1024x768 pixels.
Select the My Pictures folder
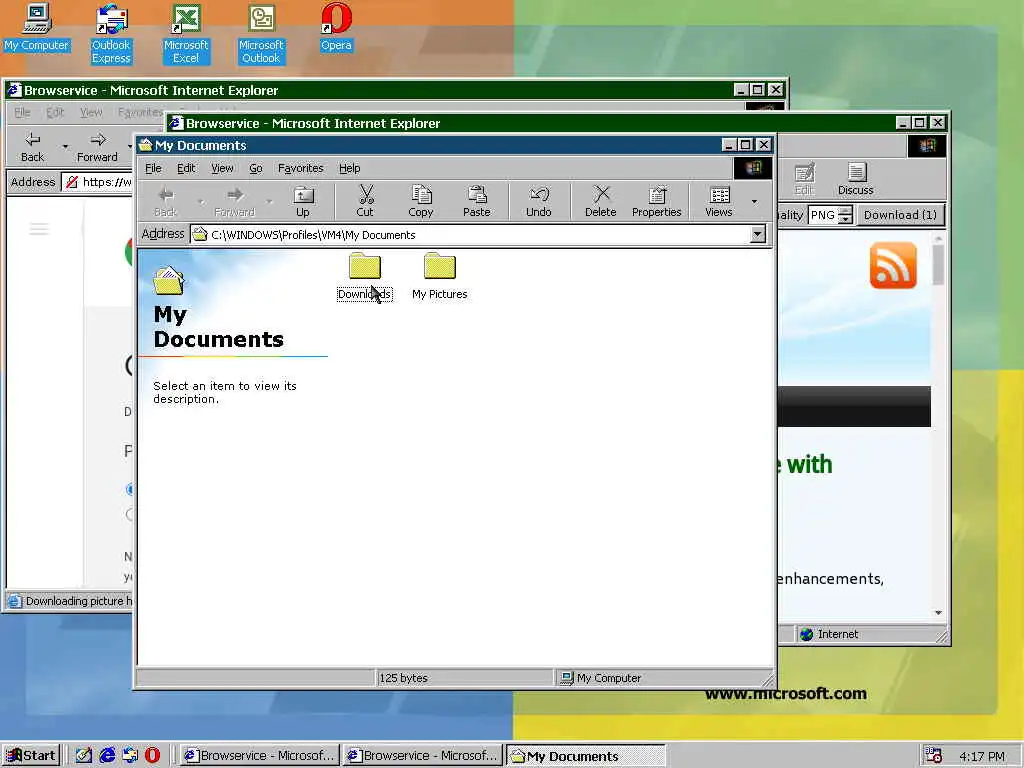click(x=440, y=276)
